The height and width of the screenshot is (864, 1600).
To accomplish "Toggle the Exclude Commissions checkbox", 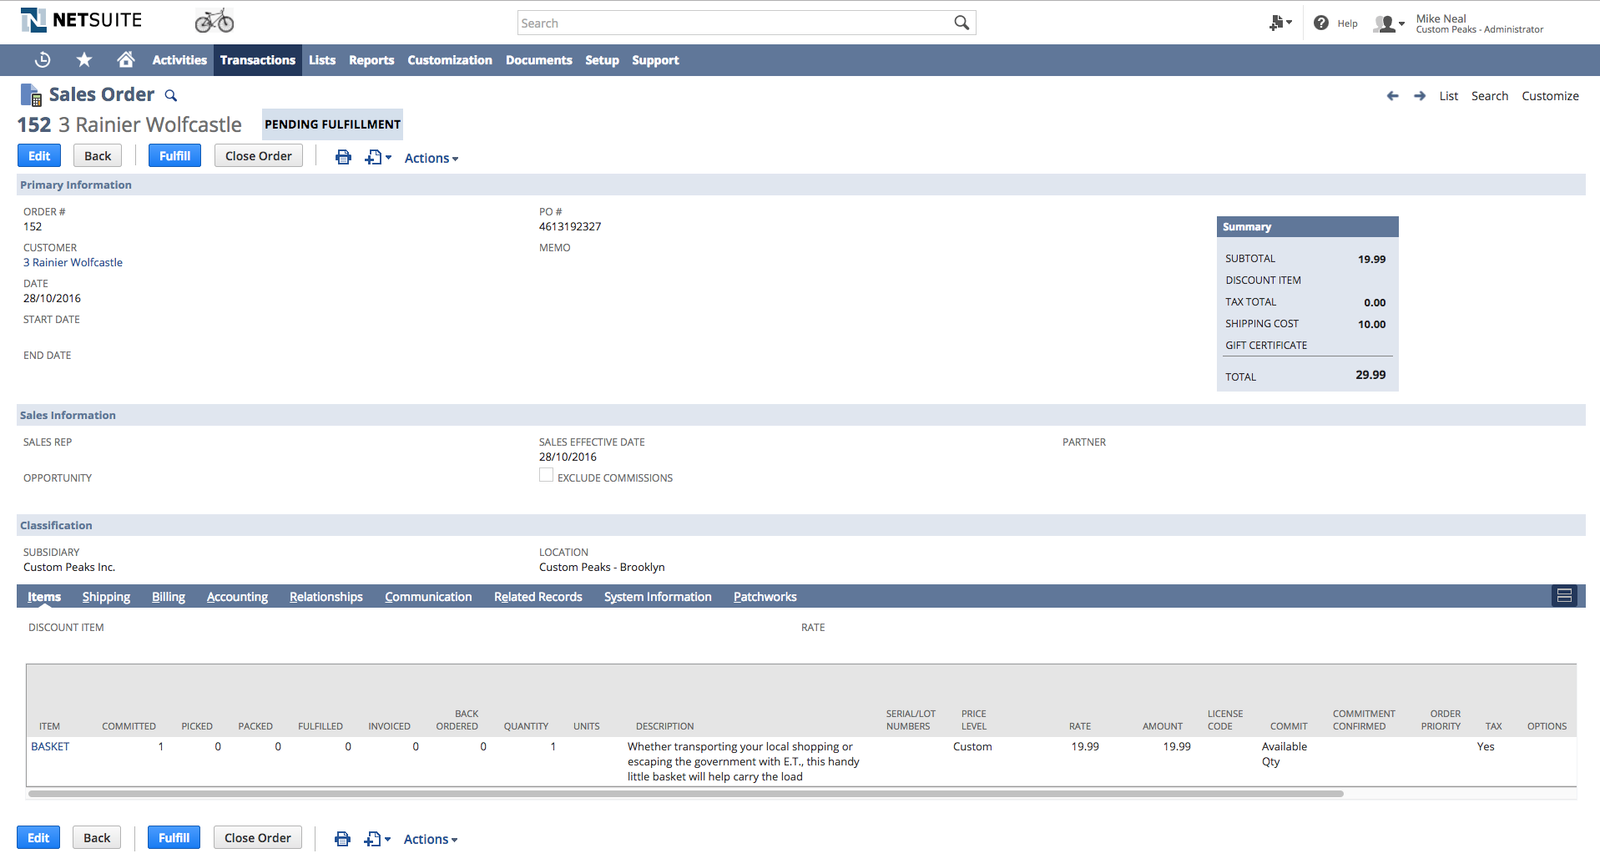I will click(x=546, y=475).
